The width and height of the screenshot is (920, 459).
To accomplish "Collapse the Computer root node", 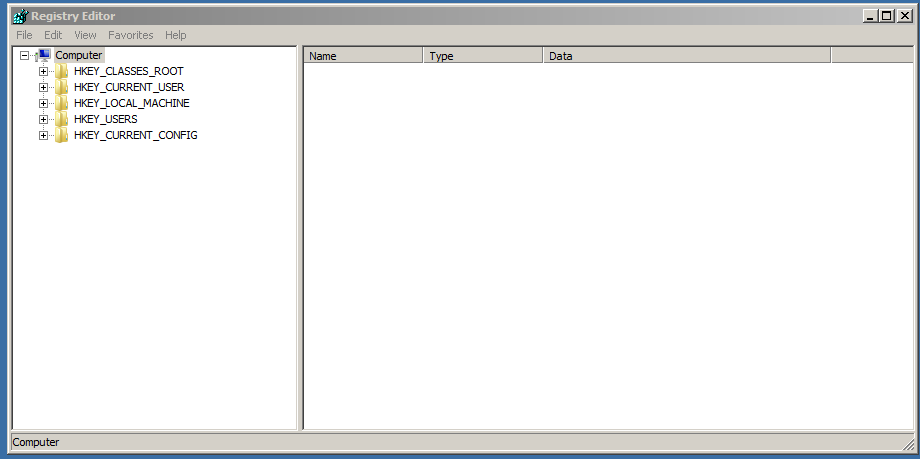I will tap(24, 55).
